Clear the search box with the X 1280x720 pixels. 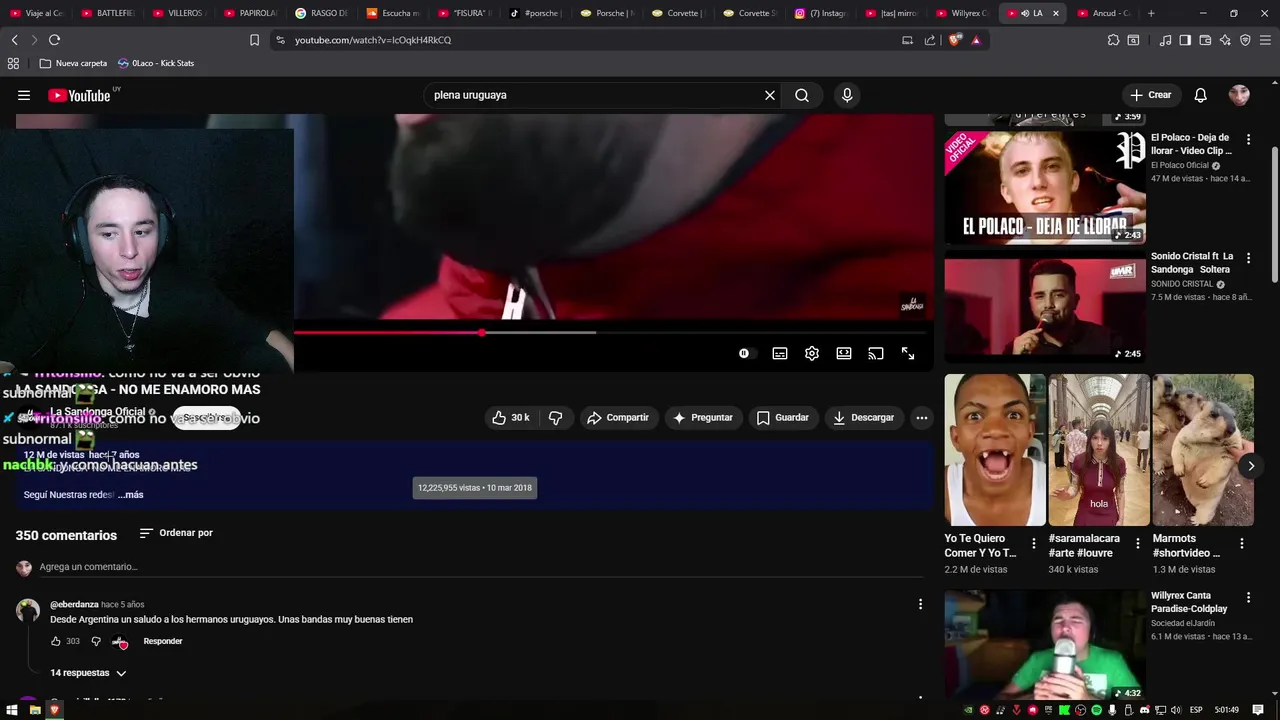pos(770,95)
